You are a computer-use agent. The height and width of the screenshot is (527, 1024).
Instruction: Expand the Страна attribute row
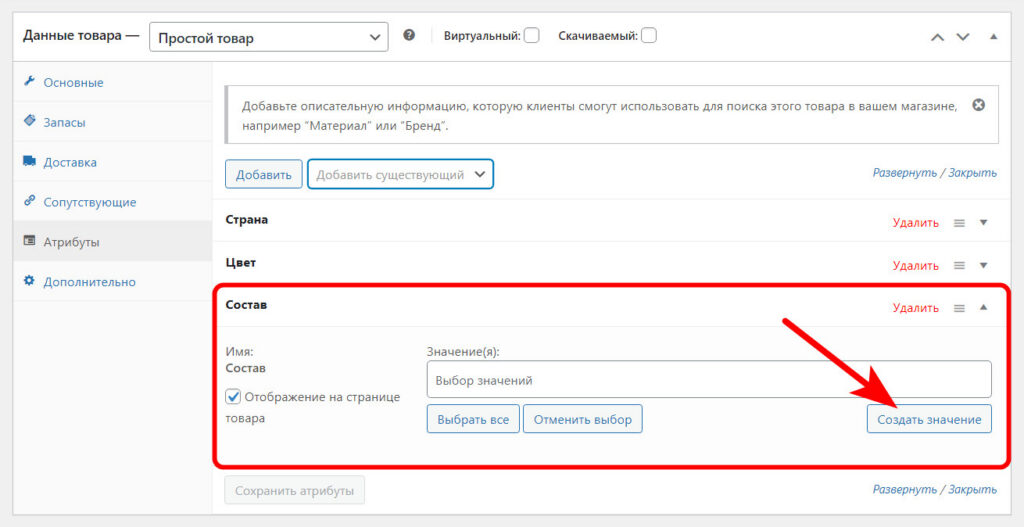click(x=984, y=223)
